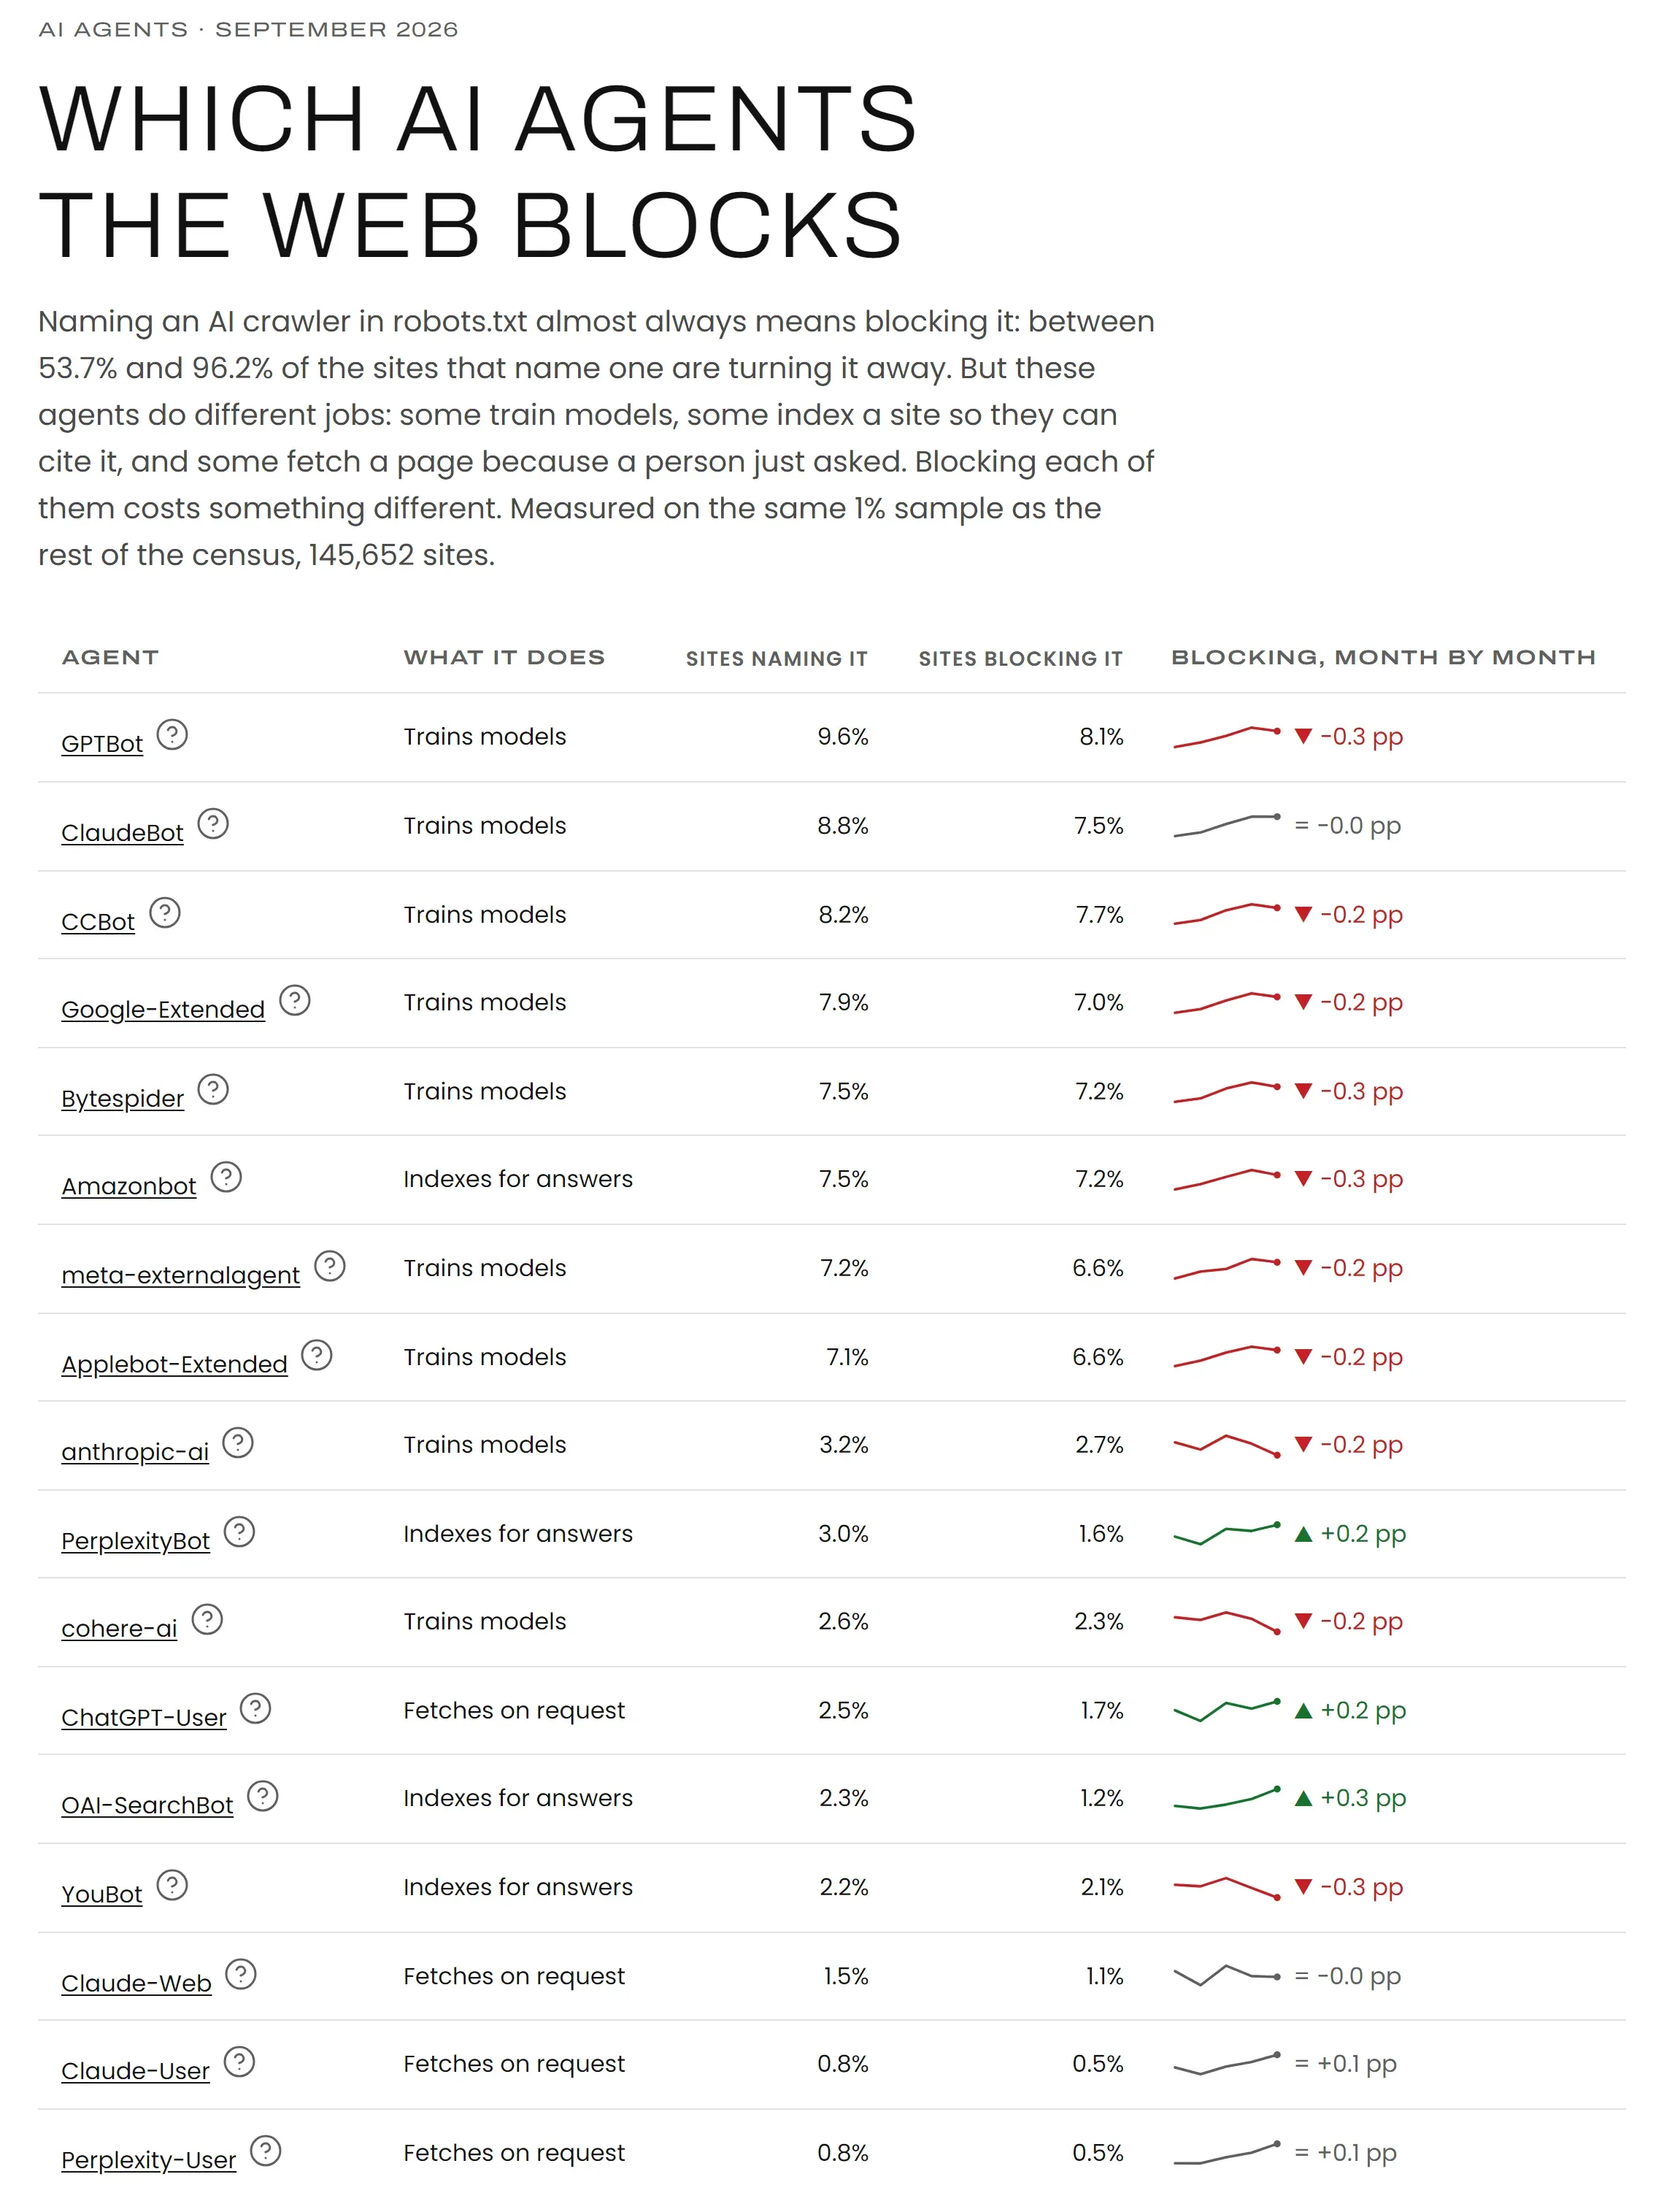The width and height of the screenshot is (1664, 2212).
Task: Open the anthropic-ai agent link
Action: [135, 1452]
